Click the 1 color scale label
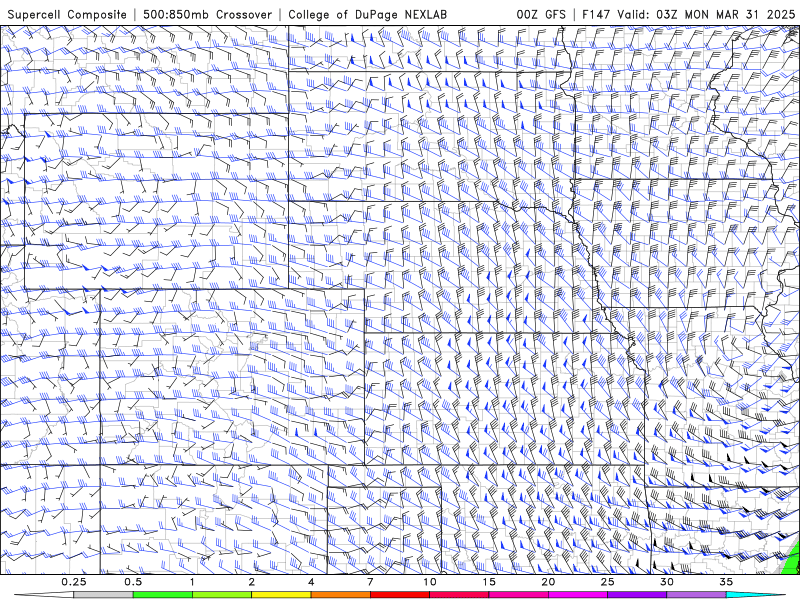 tap(192, 582)
